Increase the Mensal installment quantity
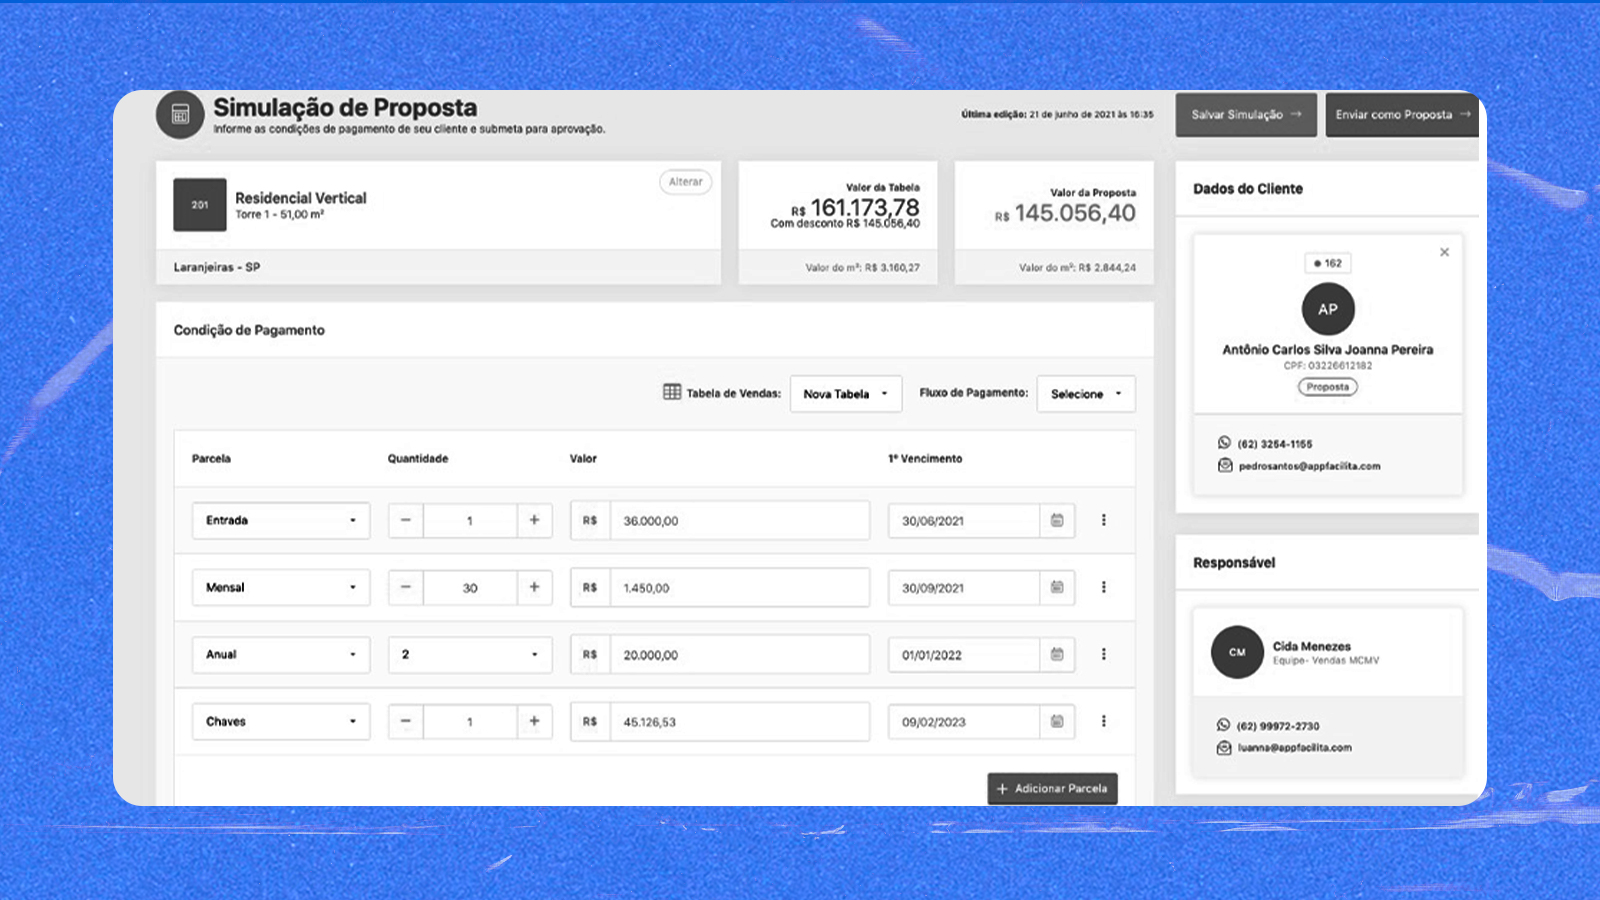Image resolution: width=1600 pixels, height=900 pixels. pos(534,587)
